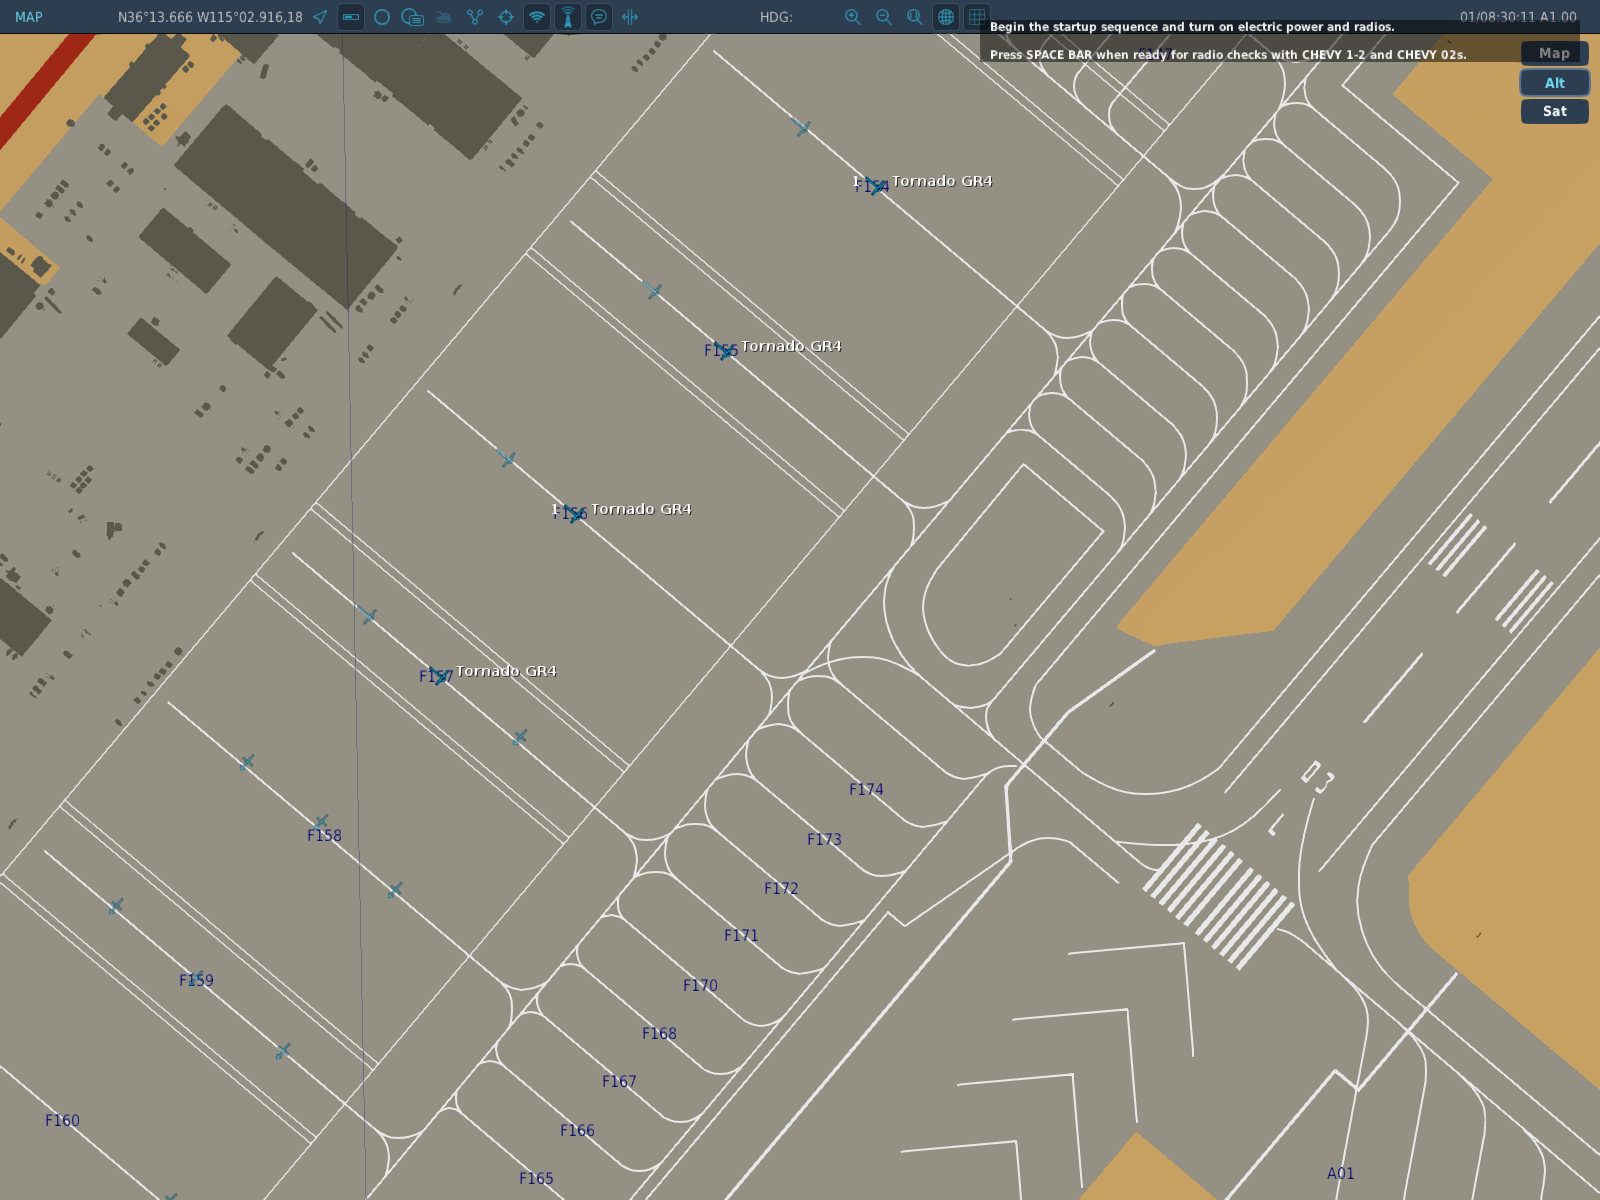Click the F159 parking label
Viewport: 1600px width, 1200px height.
(x=196, y=981)
